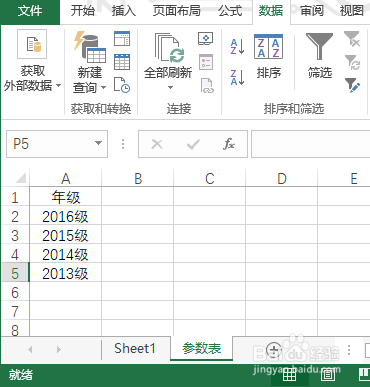Open the 获取外部数据 menu
The height and width of the screenshot is (387, 370).
(x=32, y=62)
